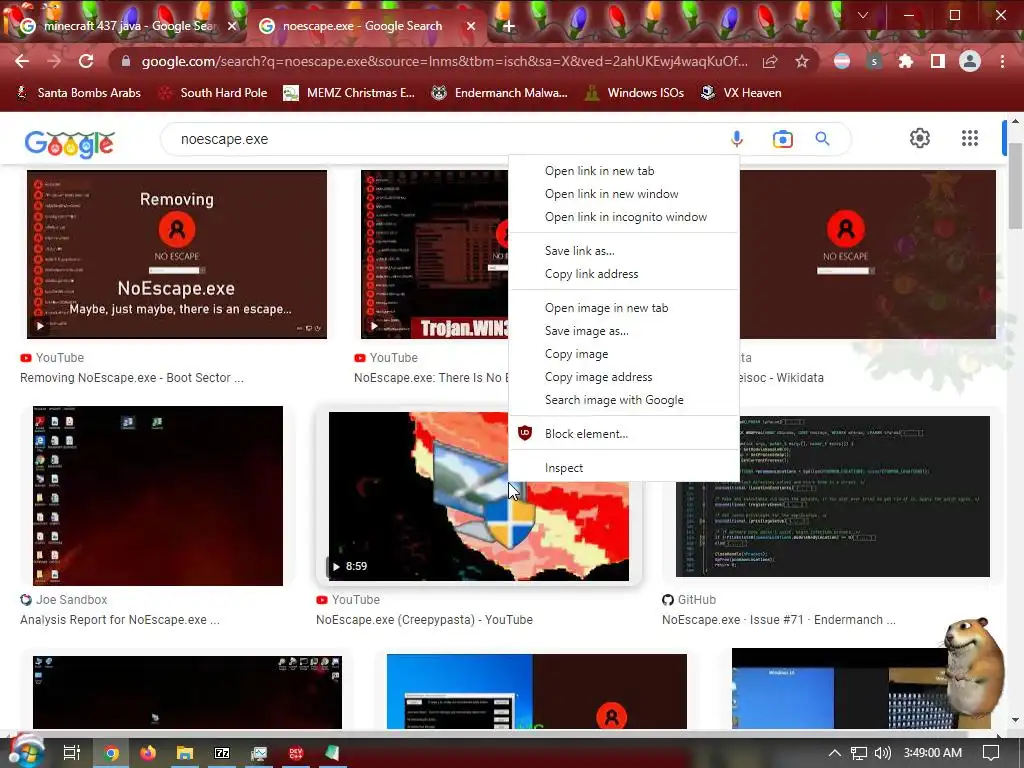Open the side panel icon
Viewport: 1024px width, 768px height.
tap(938, 61)
